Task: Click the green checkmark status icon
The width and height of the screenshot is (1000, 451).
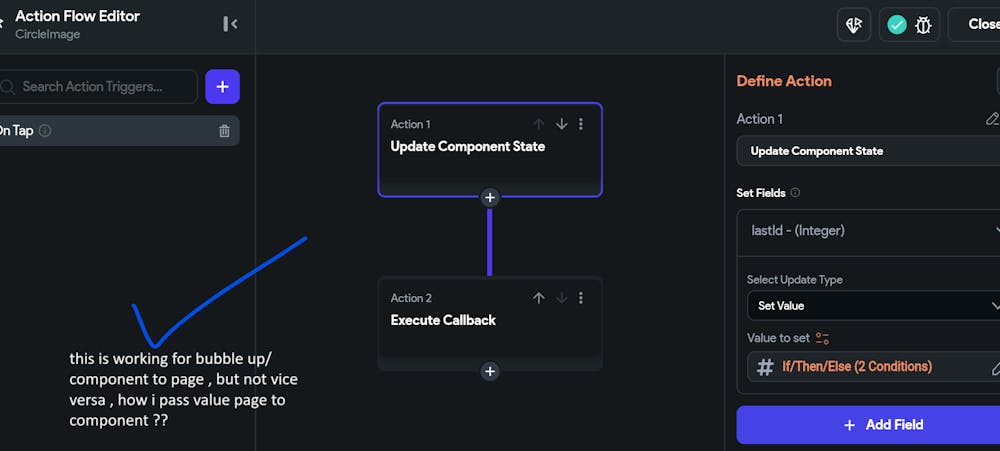Action: [897, 25]
